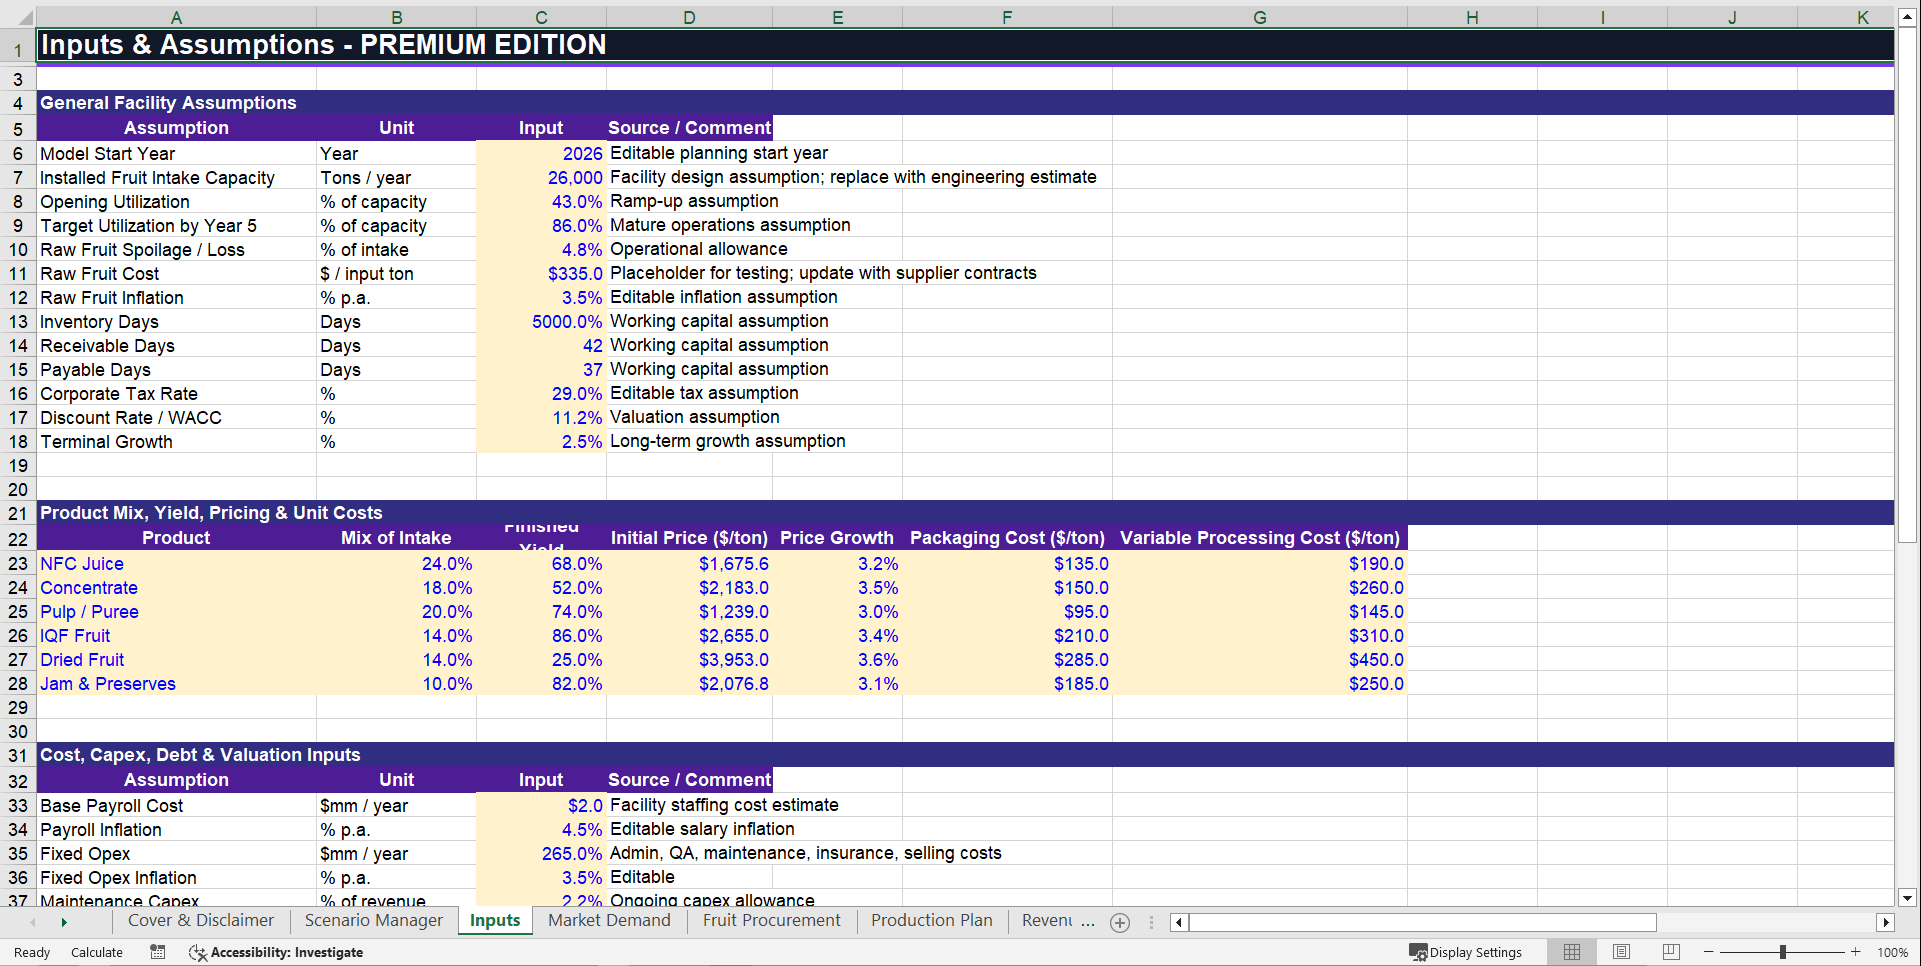Select Base Payroll Cost value $2.0

[x=541, y=805]
